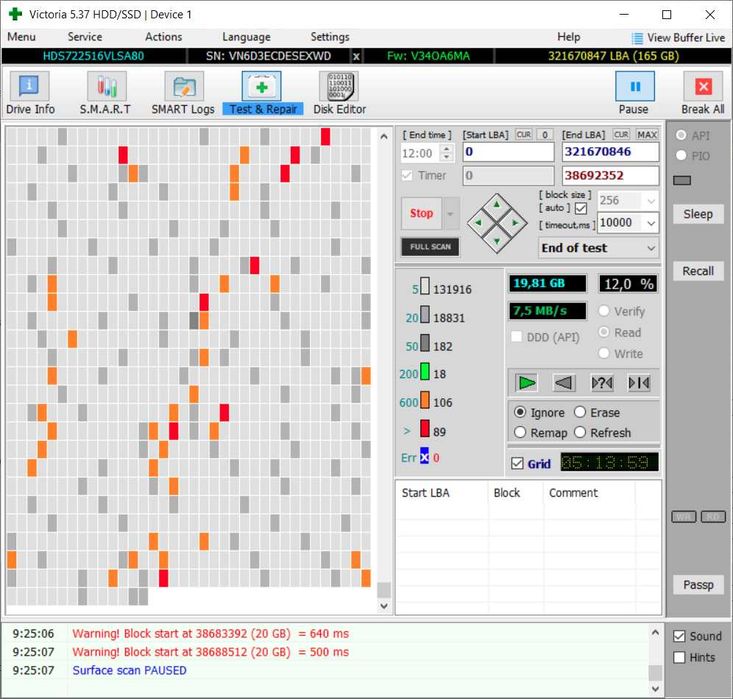Toggle the Timer checkbox

407,175
